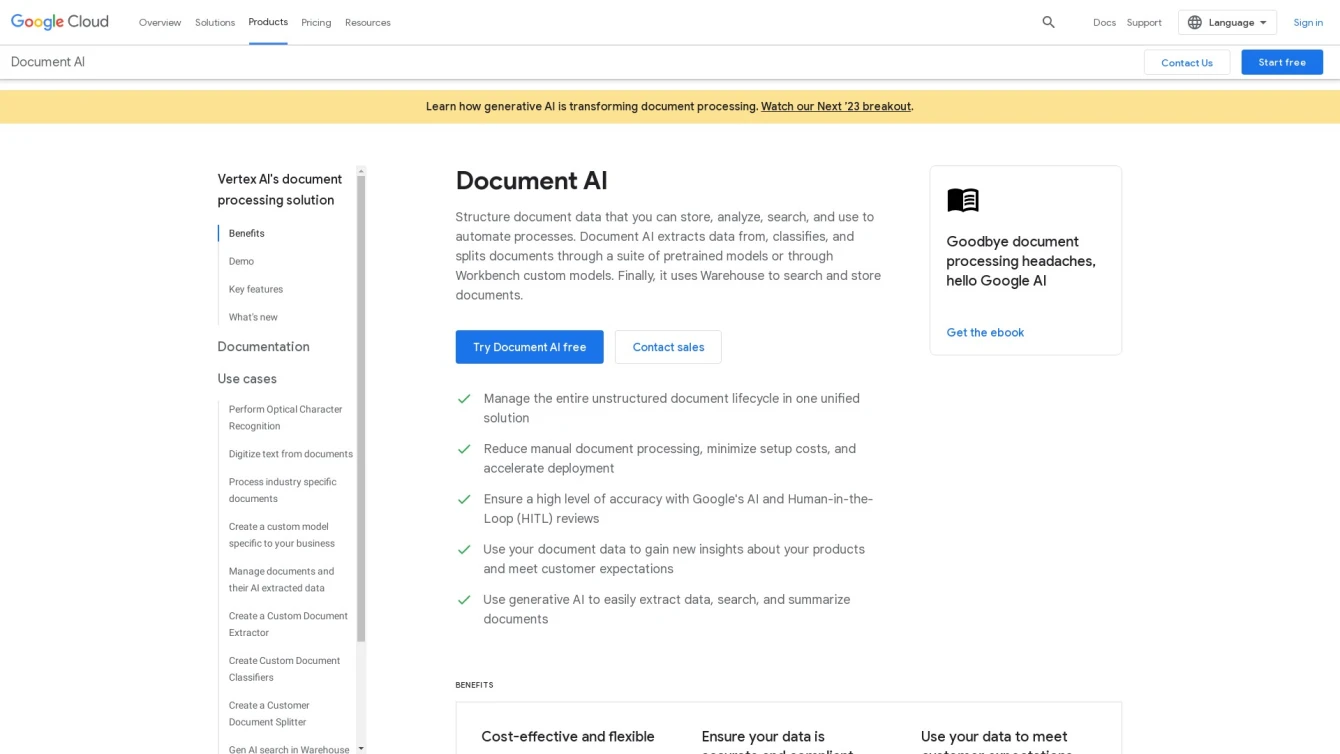Screen dimensions: 1340x754
Task: Open Create a Custom Document Extractor link
Action: pyautogui.click(x=288, y=624)
